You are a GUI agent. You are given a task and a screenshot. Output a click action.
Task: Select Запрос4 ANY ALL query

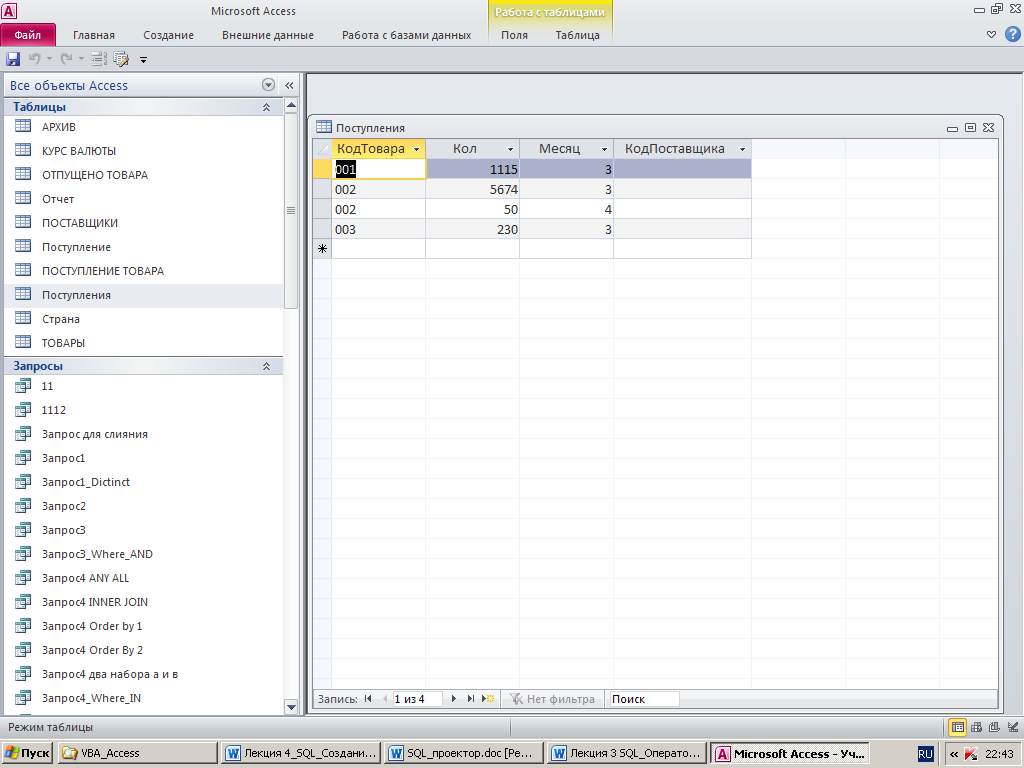click(x=85, y=578)
